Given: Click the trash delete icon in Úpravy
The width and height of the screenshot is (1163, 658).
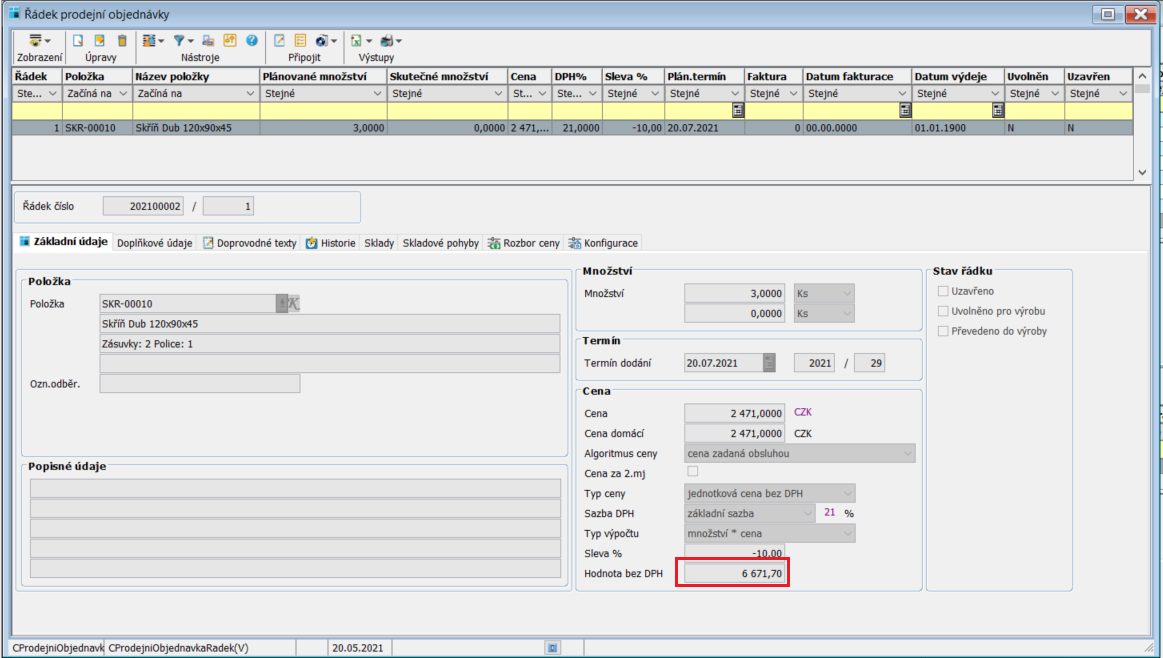Looking at the screenshot, I should point(122,41).
